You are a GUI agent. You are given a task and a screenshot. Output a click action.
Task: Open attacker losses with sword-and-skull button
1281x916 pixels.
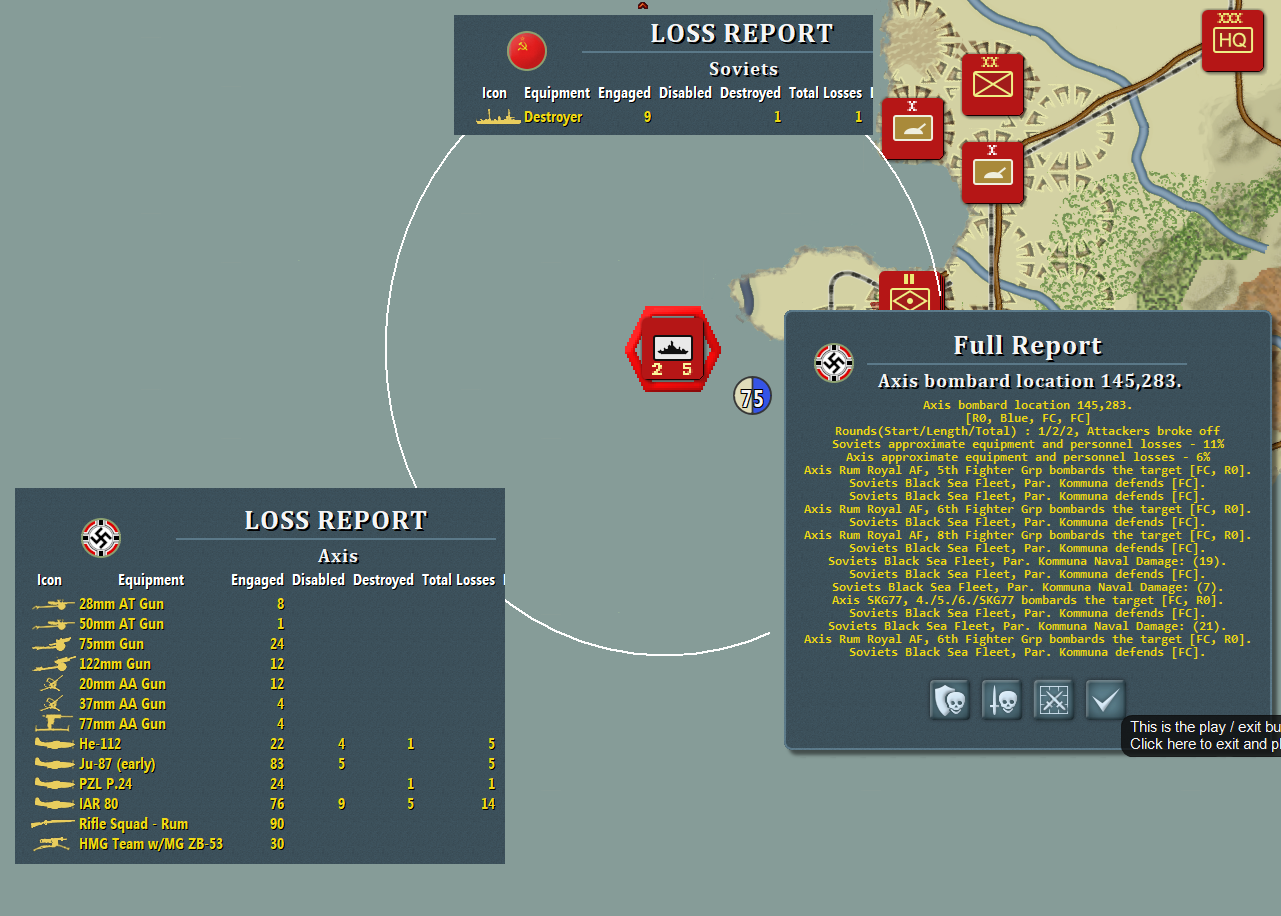point(1002,700)
